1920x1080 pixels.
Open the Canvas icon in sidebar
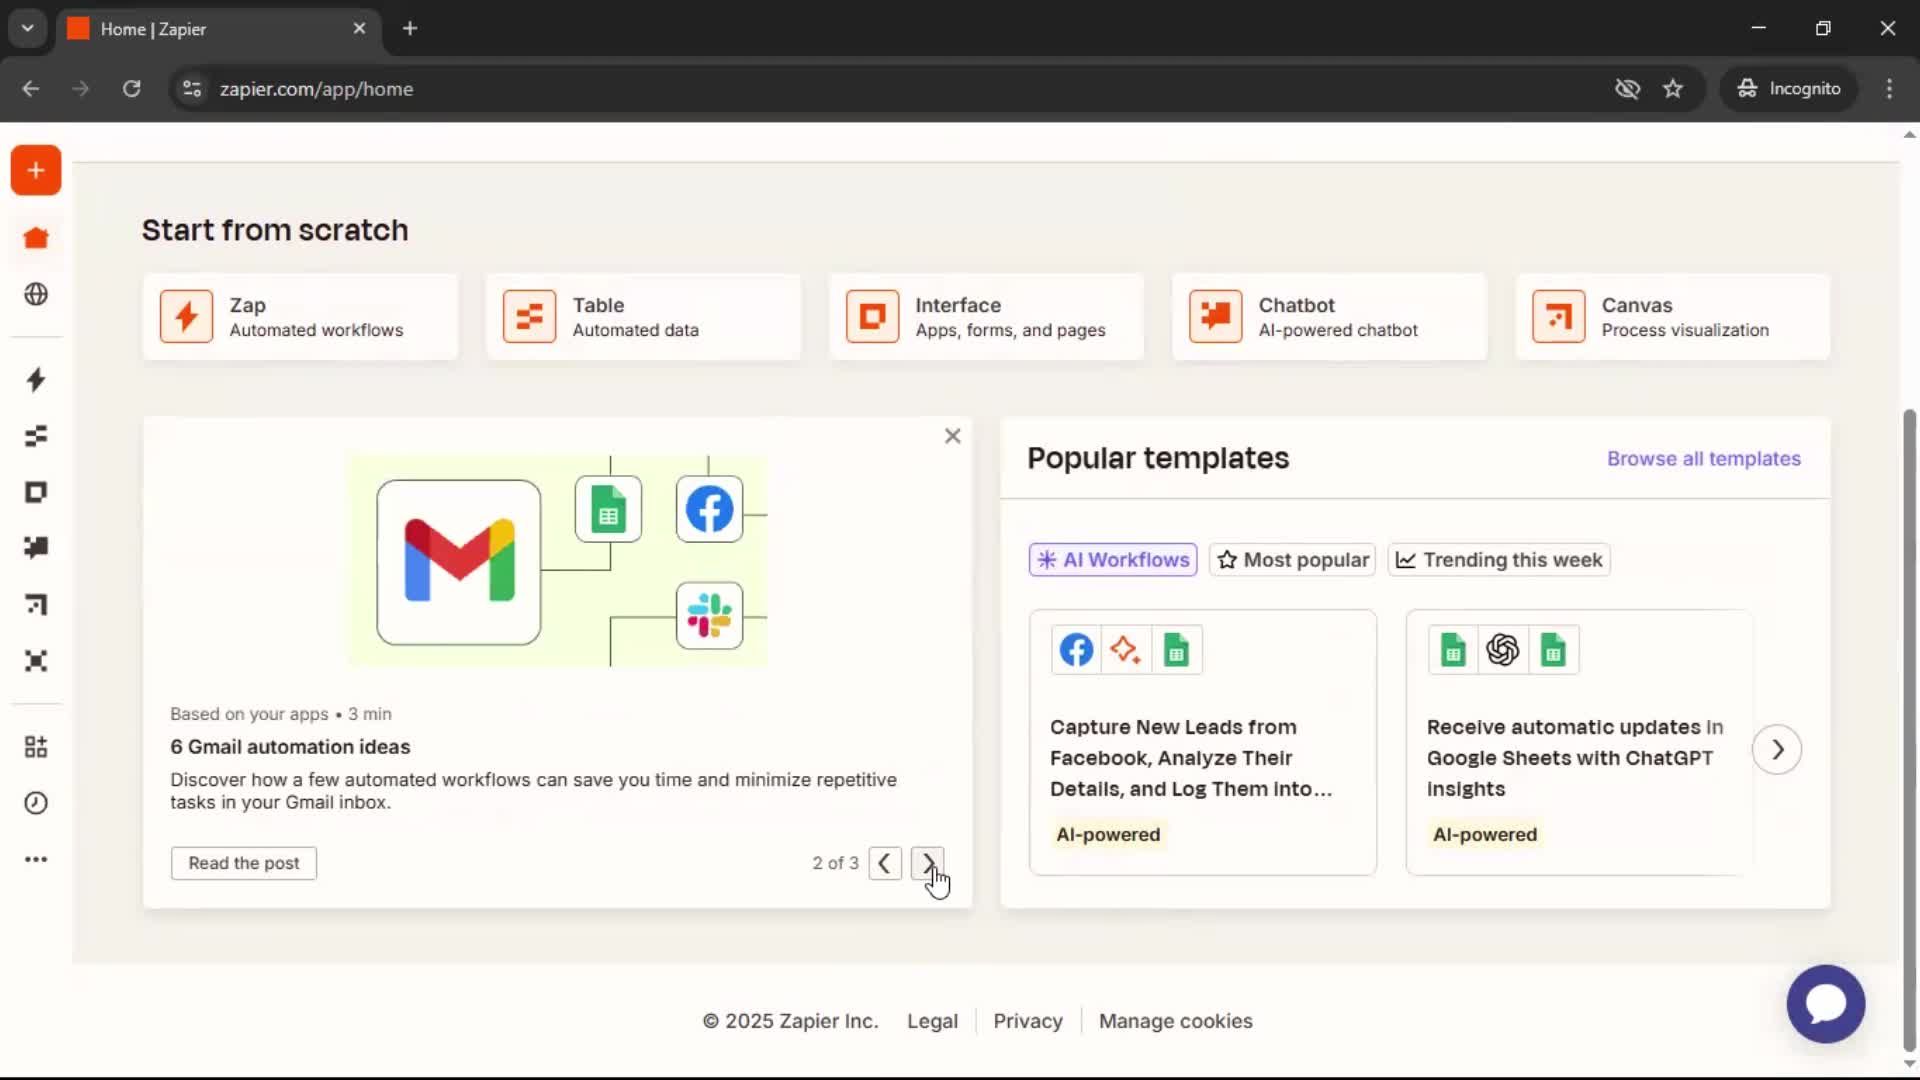click(36, 604)
